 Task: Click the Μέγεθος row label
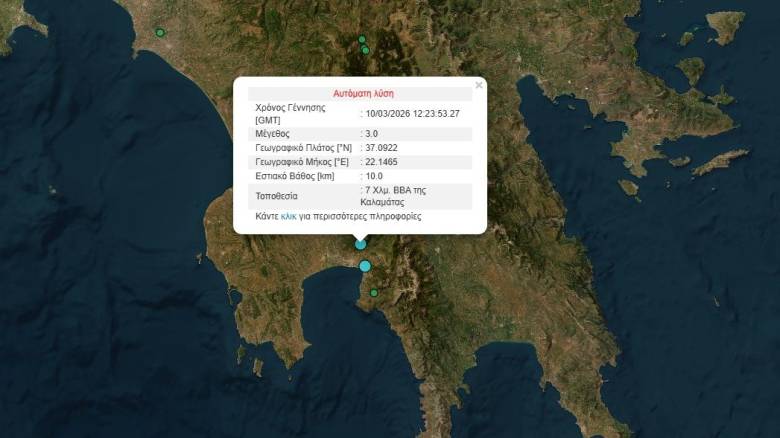pos(272,133)
